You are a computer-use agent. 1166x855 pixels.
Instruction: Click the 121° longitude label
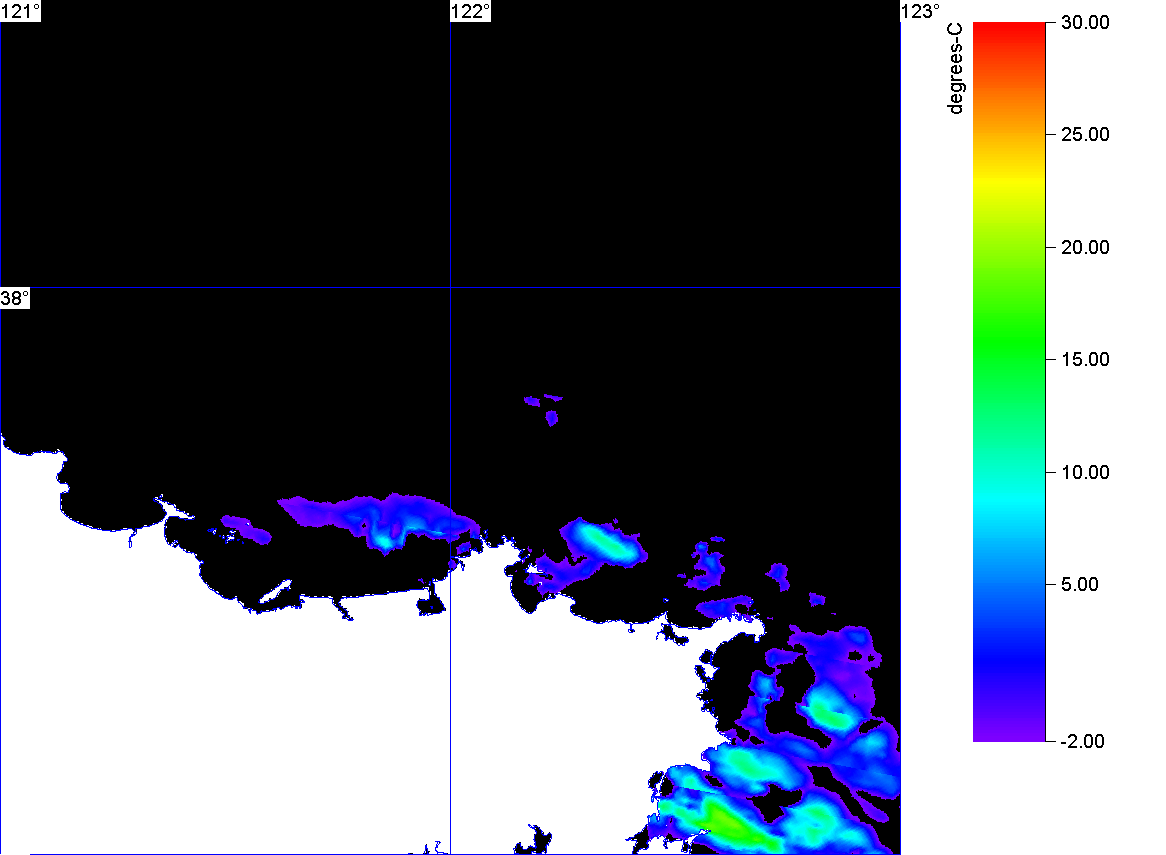click(x=20, y=11)
